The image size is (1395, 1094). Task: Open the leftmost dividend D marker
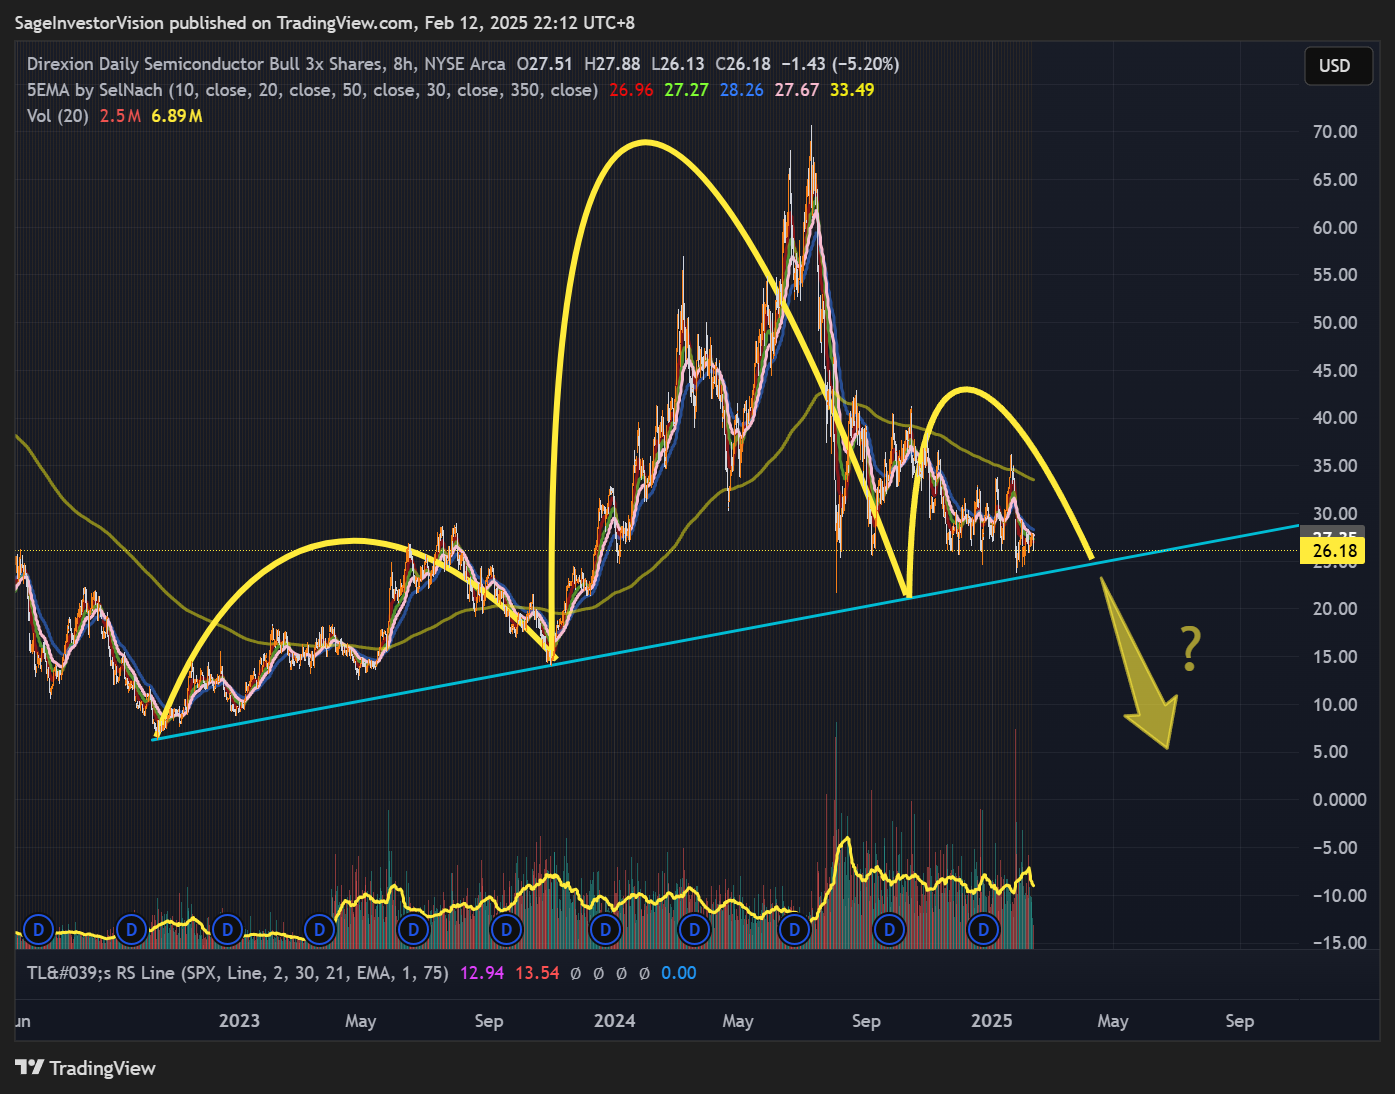[x=38, y=930]
